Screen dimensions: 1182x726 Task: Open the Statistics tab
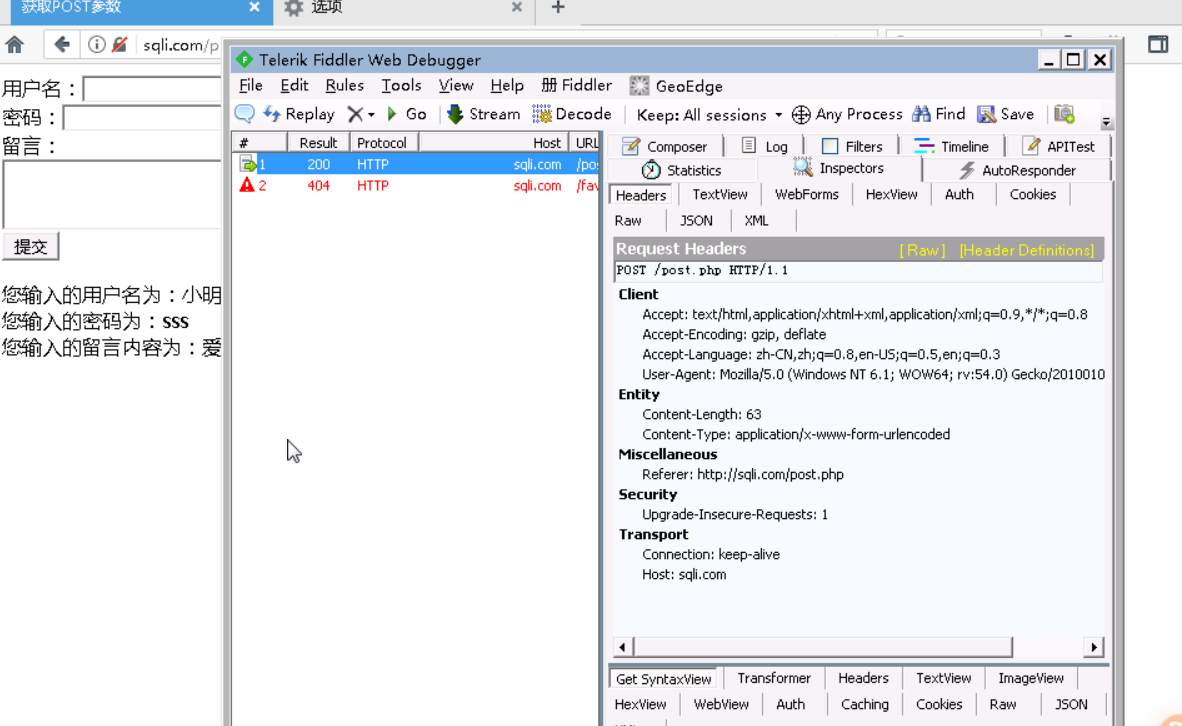(x=681, y=170)
